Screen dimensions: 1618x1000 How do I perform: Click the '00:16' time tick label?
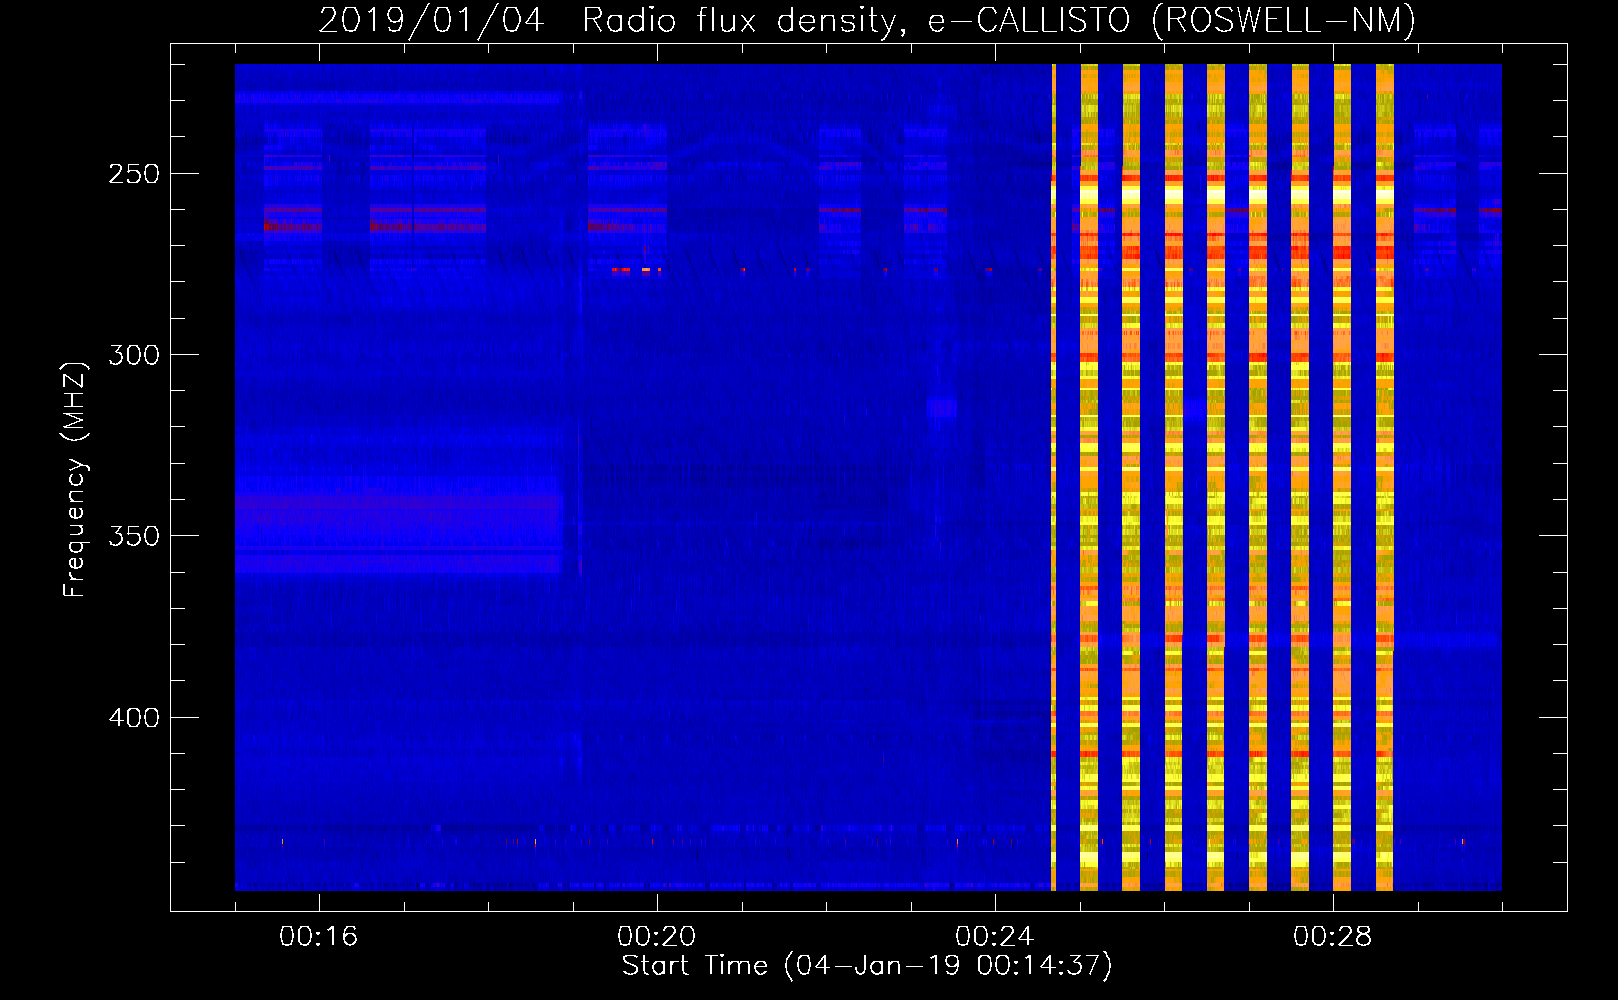(x=318, y=936)
